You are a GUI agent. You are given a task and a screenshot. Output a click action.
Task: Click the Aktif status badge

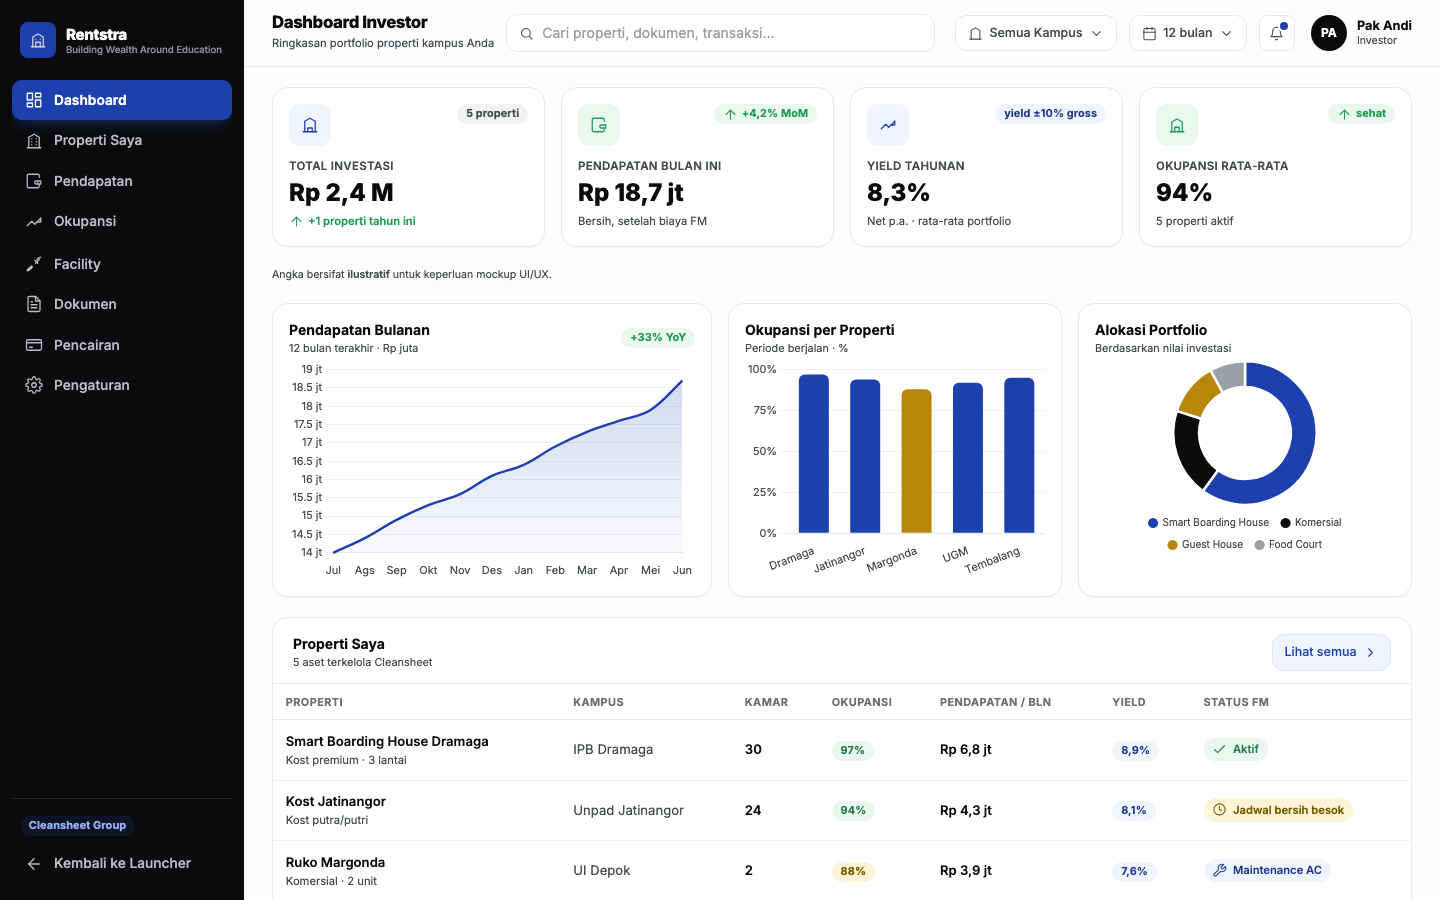pyautogui.click(x=1236, y=749)
